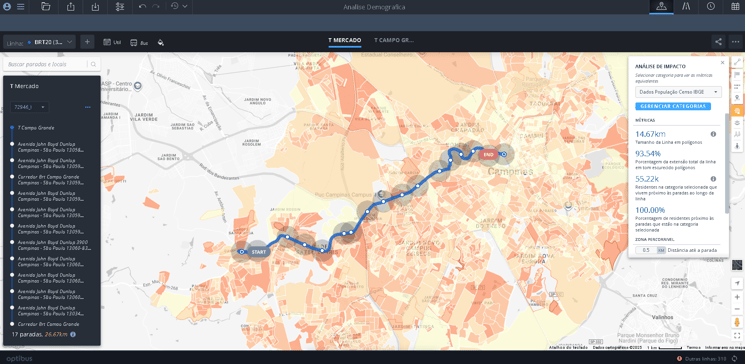Click the END marker on the map

488,154
